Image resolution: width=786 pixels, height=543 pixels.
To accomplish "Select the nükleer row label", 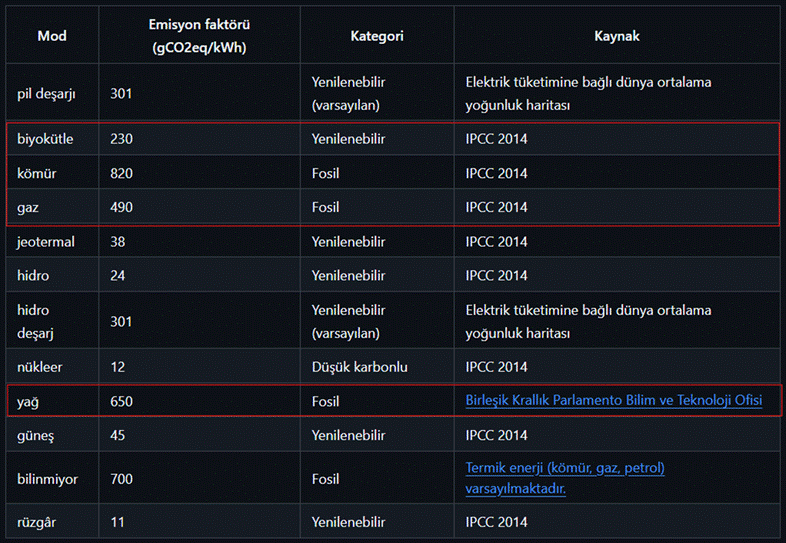I will click(x=40, y=367).
